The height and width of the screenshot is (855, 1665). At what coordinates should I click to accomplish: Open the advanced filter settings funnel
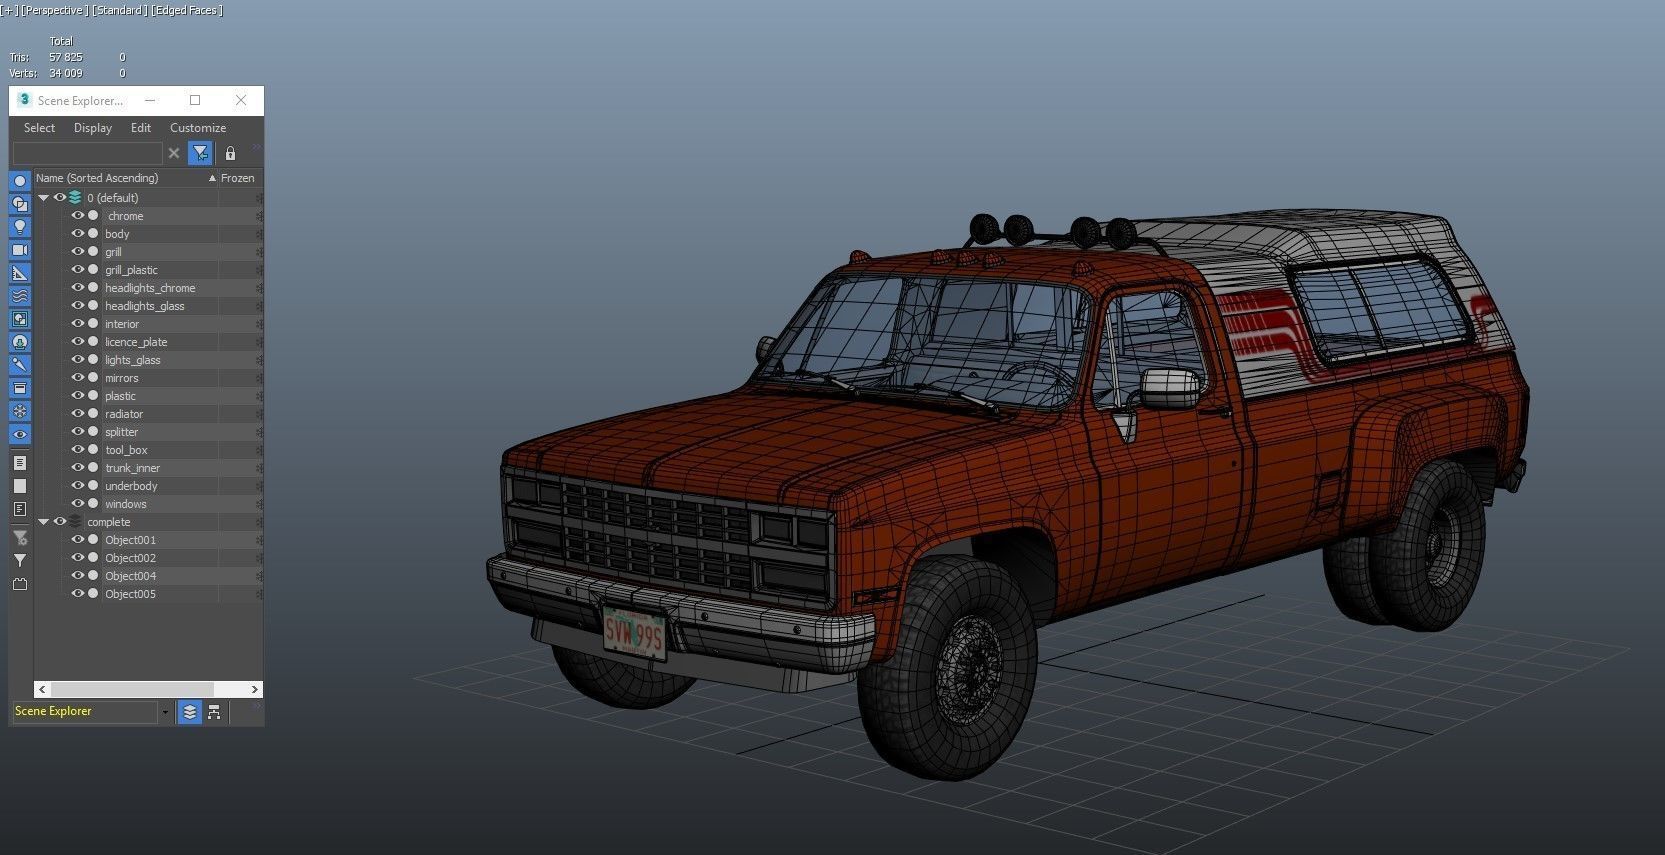point(20,538)
